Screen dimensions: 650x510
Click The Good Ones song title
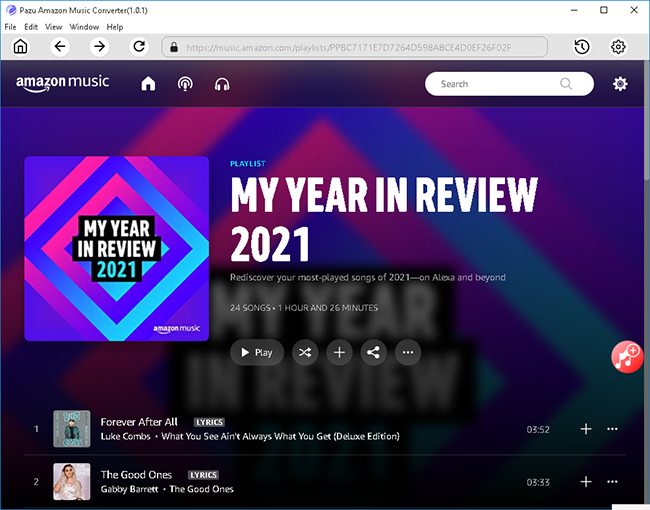coord(136,475)
